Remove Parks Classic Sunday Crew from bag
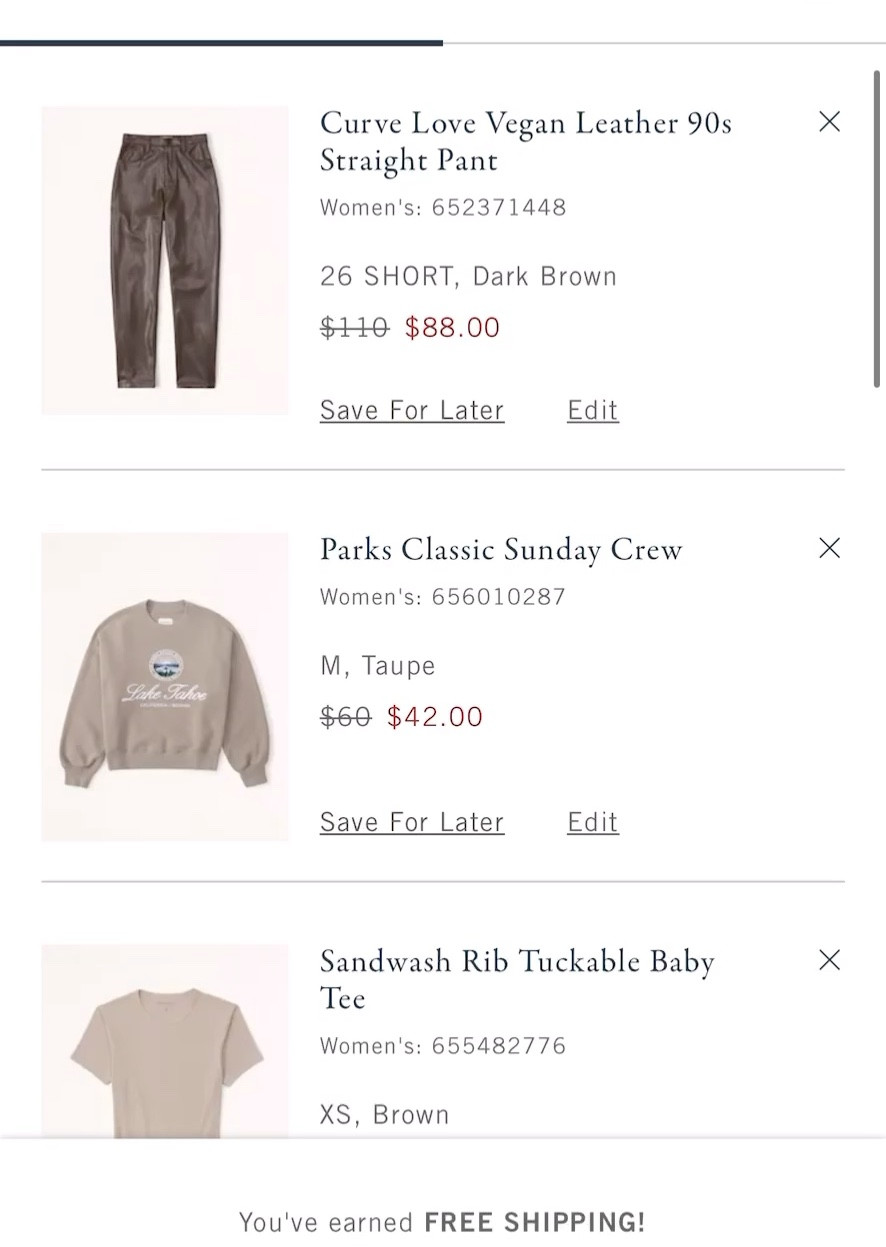Image resolution: width=886 pixels, height=1247 pixels. click(829, 548)
